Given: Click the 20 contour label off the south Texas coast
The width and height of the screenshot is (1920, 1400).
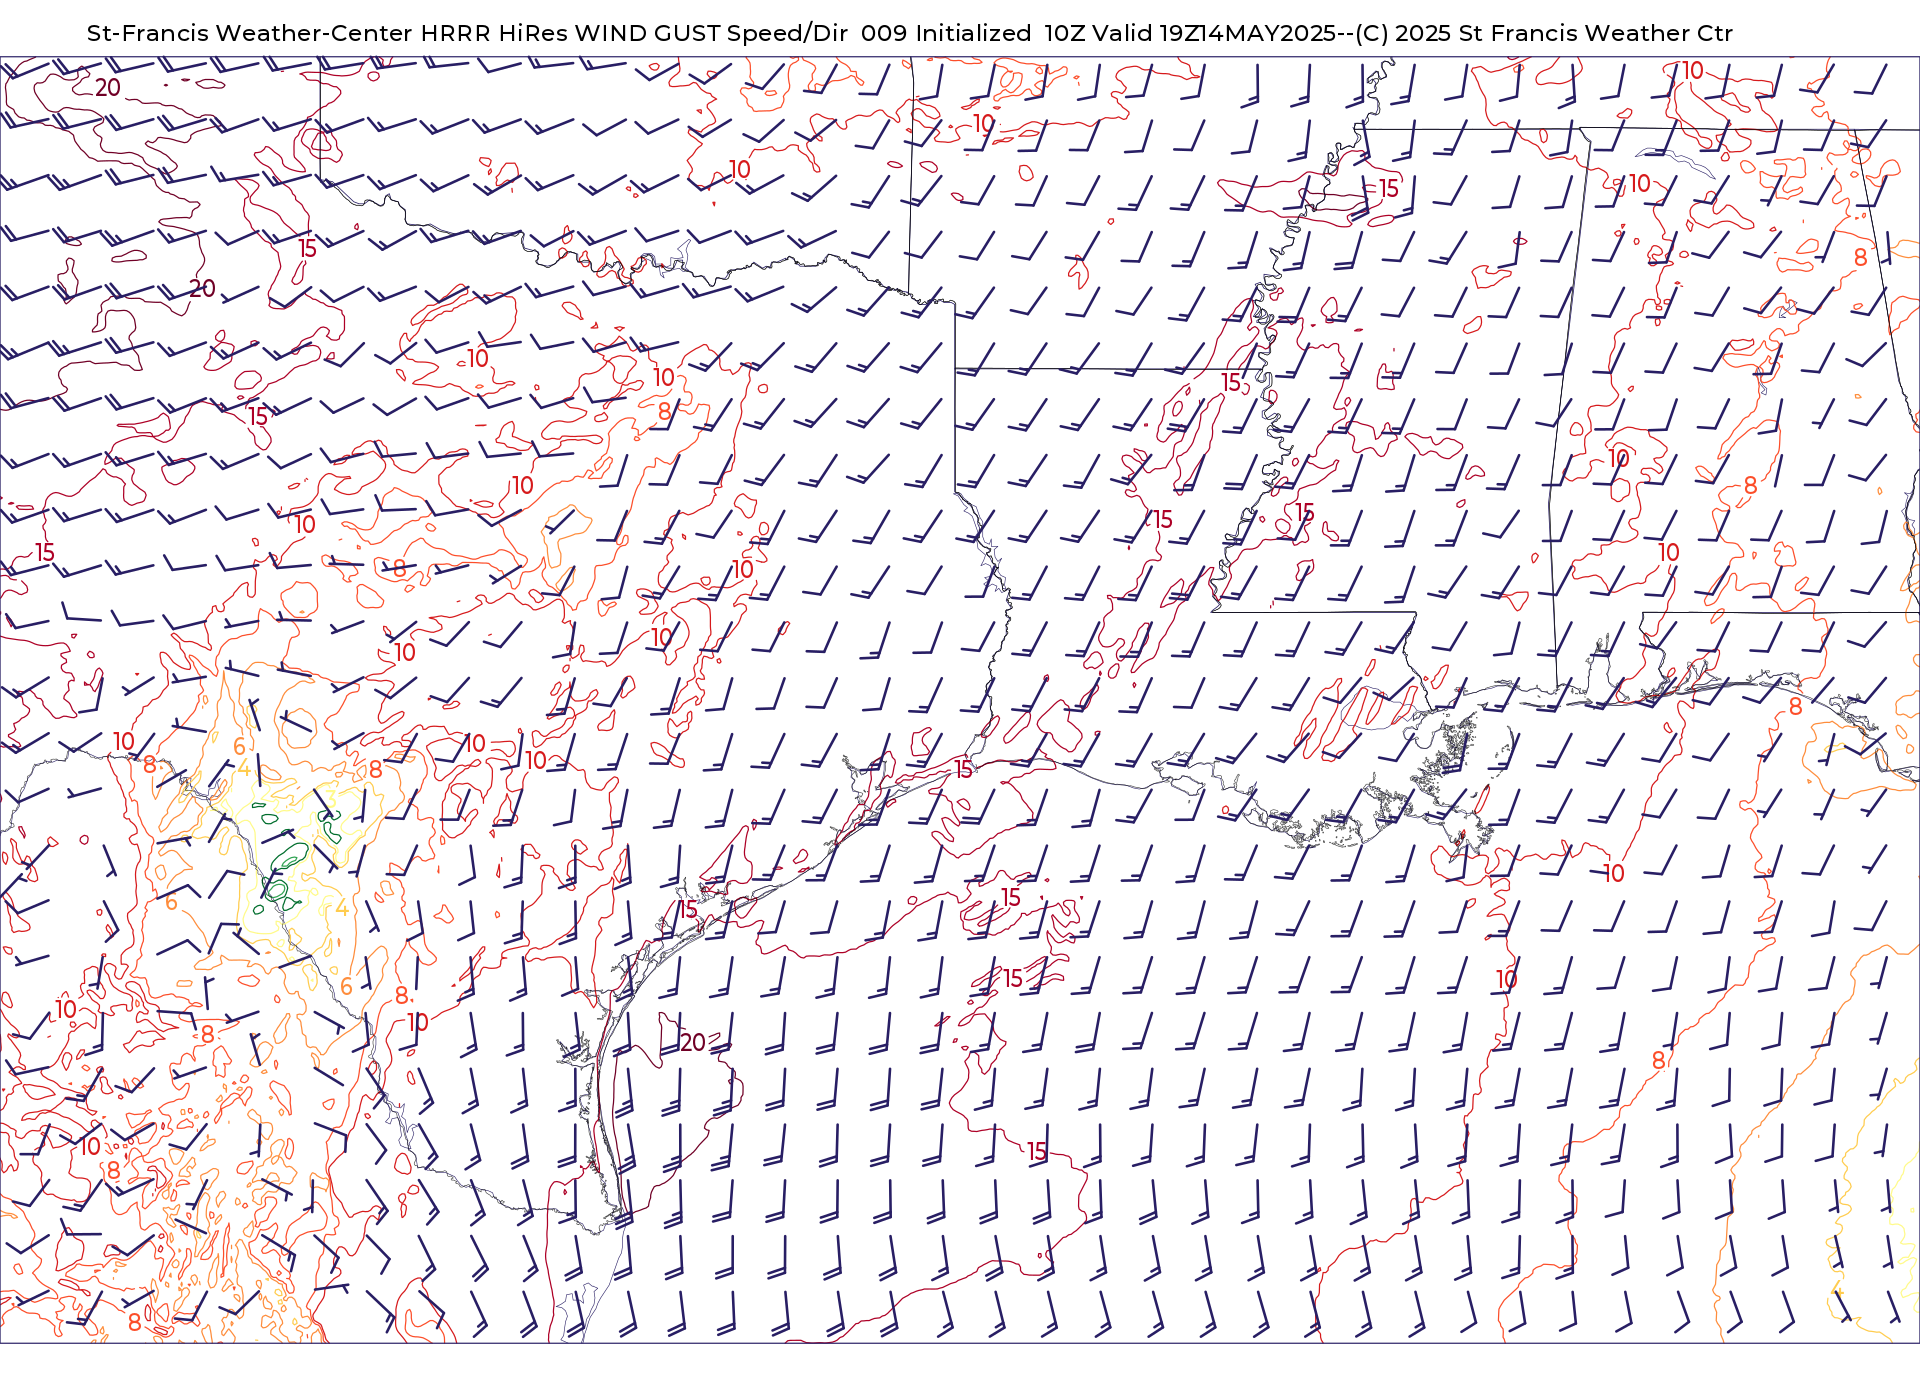Looking at the screenshot, I should pos(693,1043).
